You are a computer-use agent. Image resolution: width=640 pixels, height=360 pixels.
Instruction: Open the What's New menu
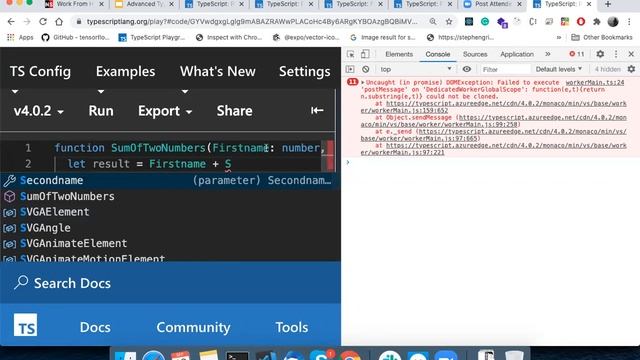pos(218,71)
